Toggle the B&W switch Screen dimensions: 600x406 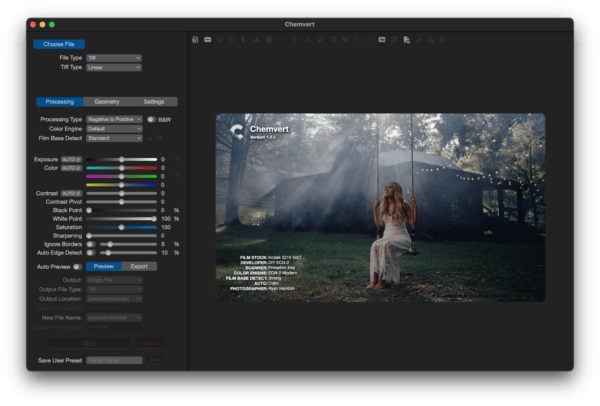(151, 119)
